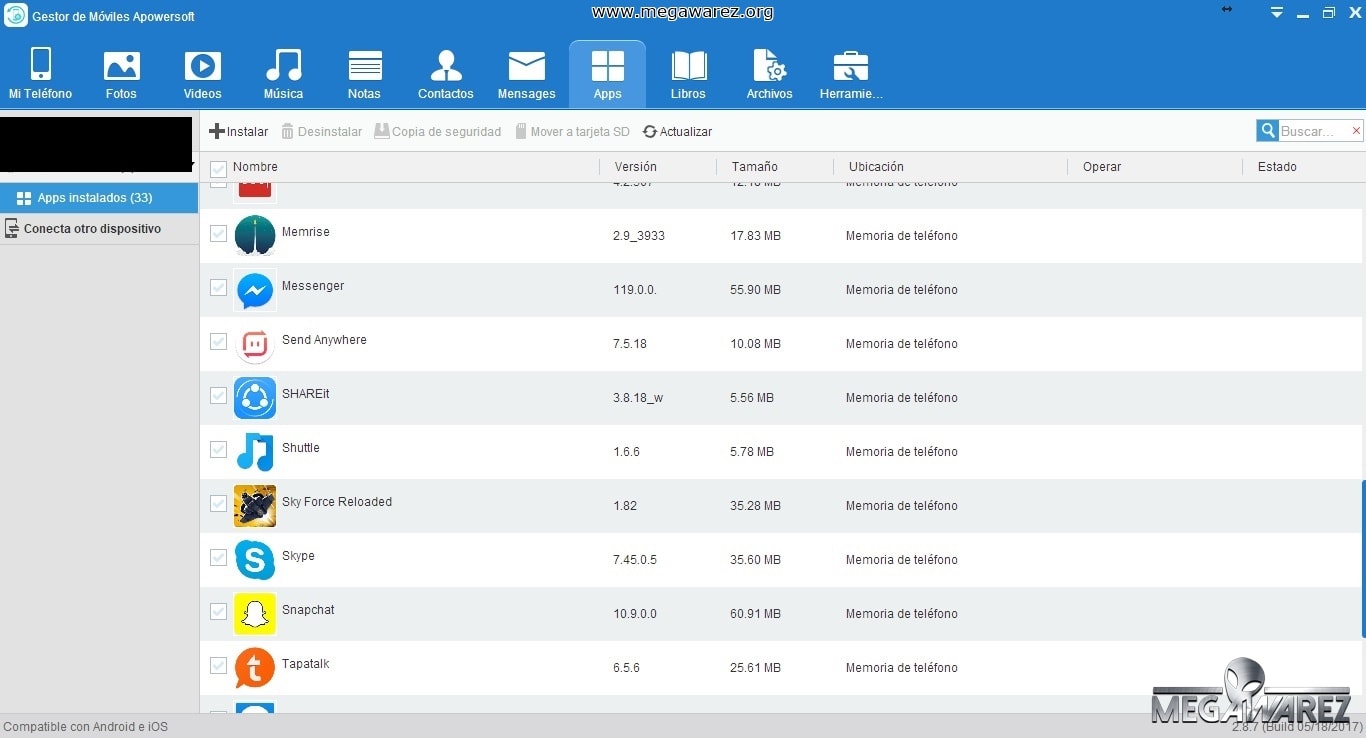Click the Ubicación column header
Image resolution: width=1366 pixels, height=738 pixels.
click(x=876, y=167)
